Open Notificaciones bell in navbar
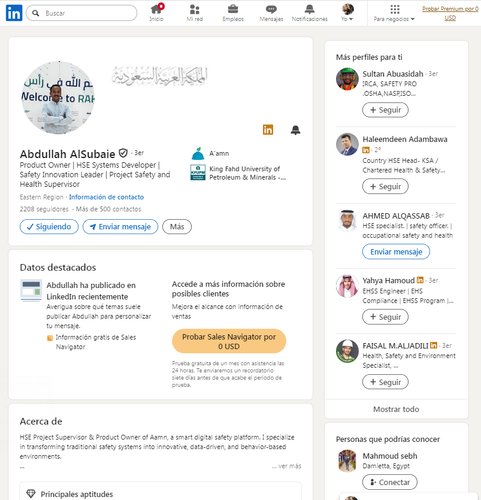Viewport: 481px width, 500px height. pos(310,13)
